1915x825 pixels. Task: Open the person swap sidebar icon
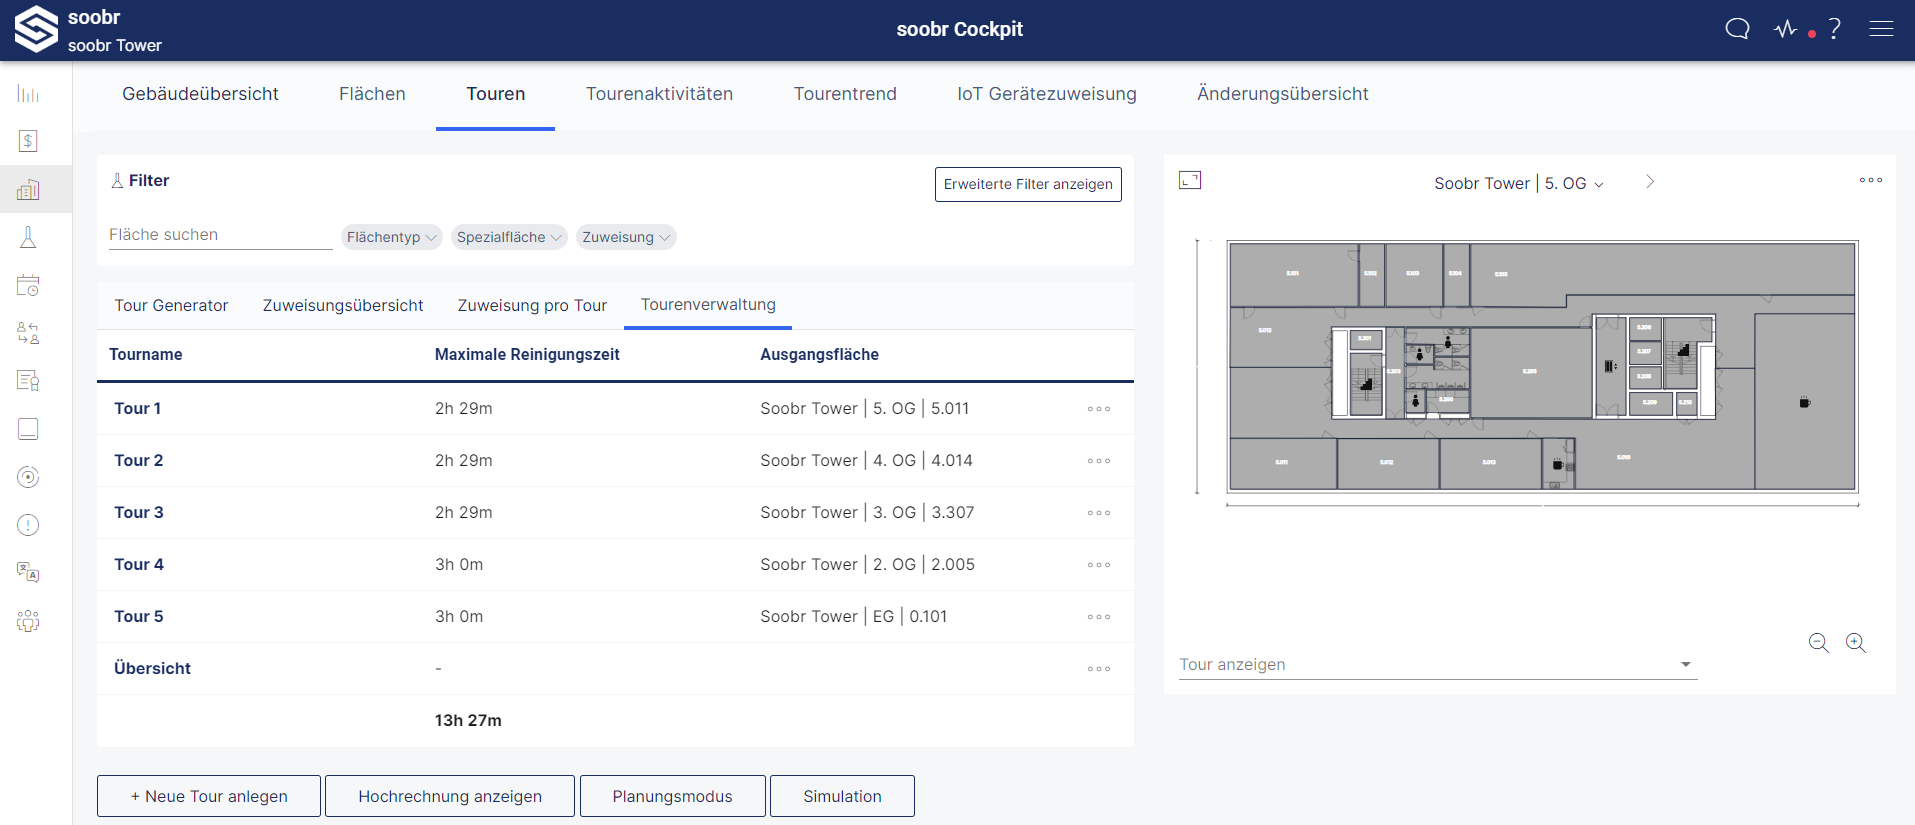(x=28, y=333)
